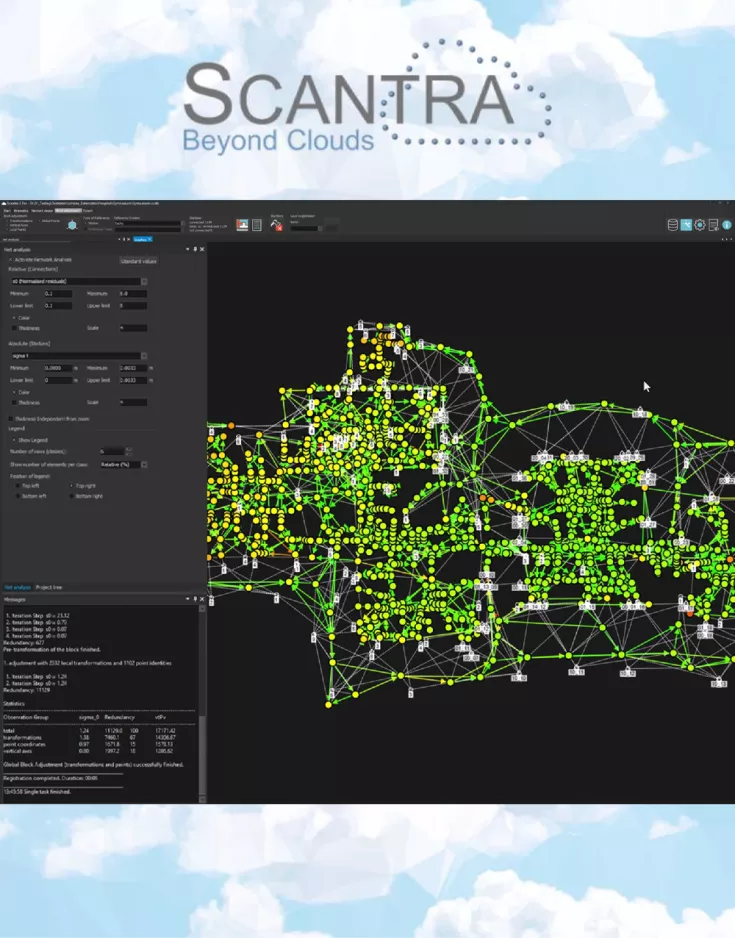Click the highlighted blue tools icon
This screenshot has width=735, height=938.
(686, 225)
